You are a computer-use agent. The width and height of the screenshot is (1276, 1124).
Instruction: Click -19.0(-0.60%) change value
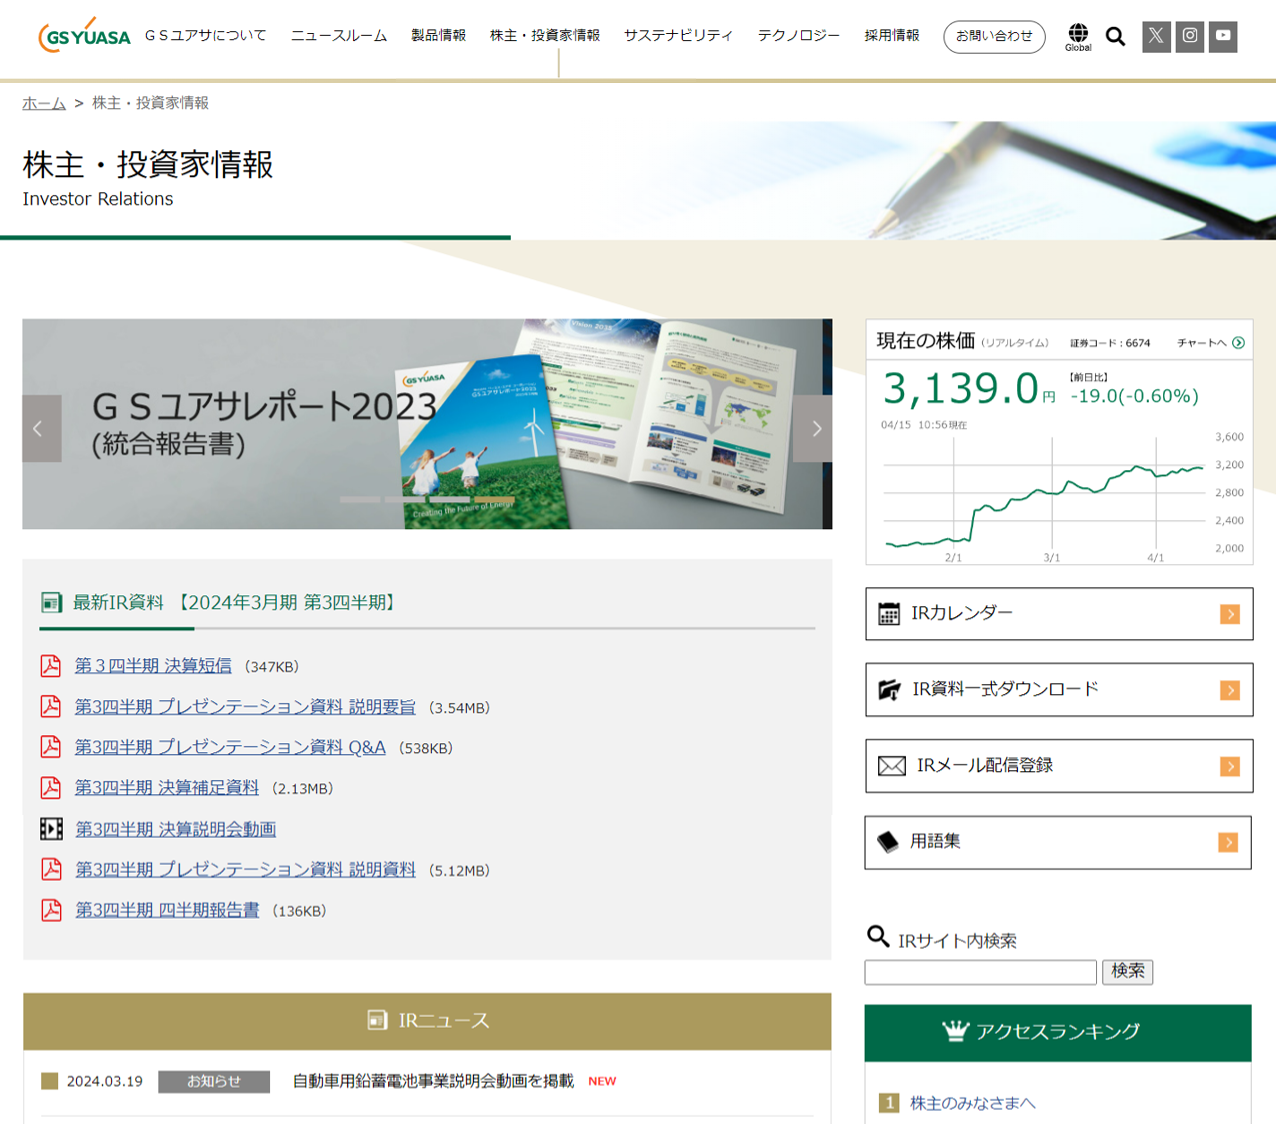pos(1134,396)
